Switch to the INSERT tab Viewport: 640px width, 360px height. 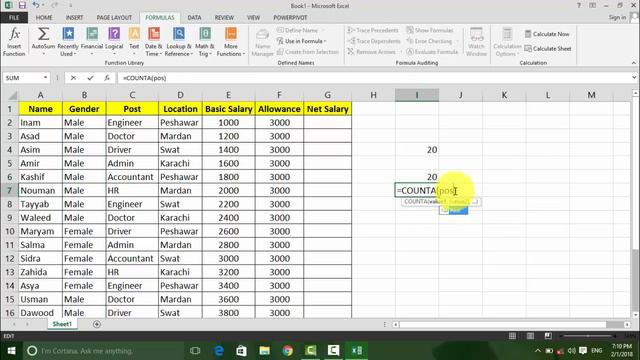pos(74,18)
